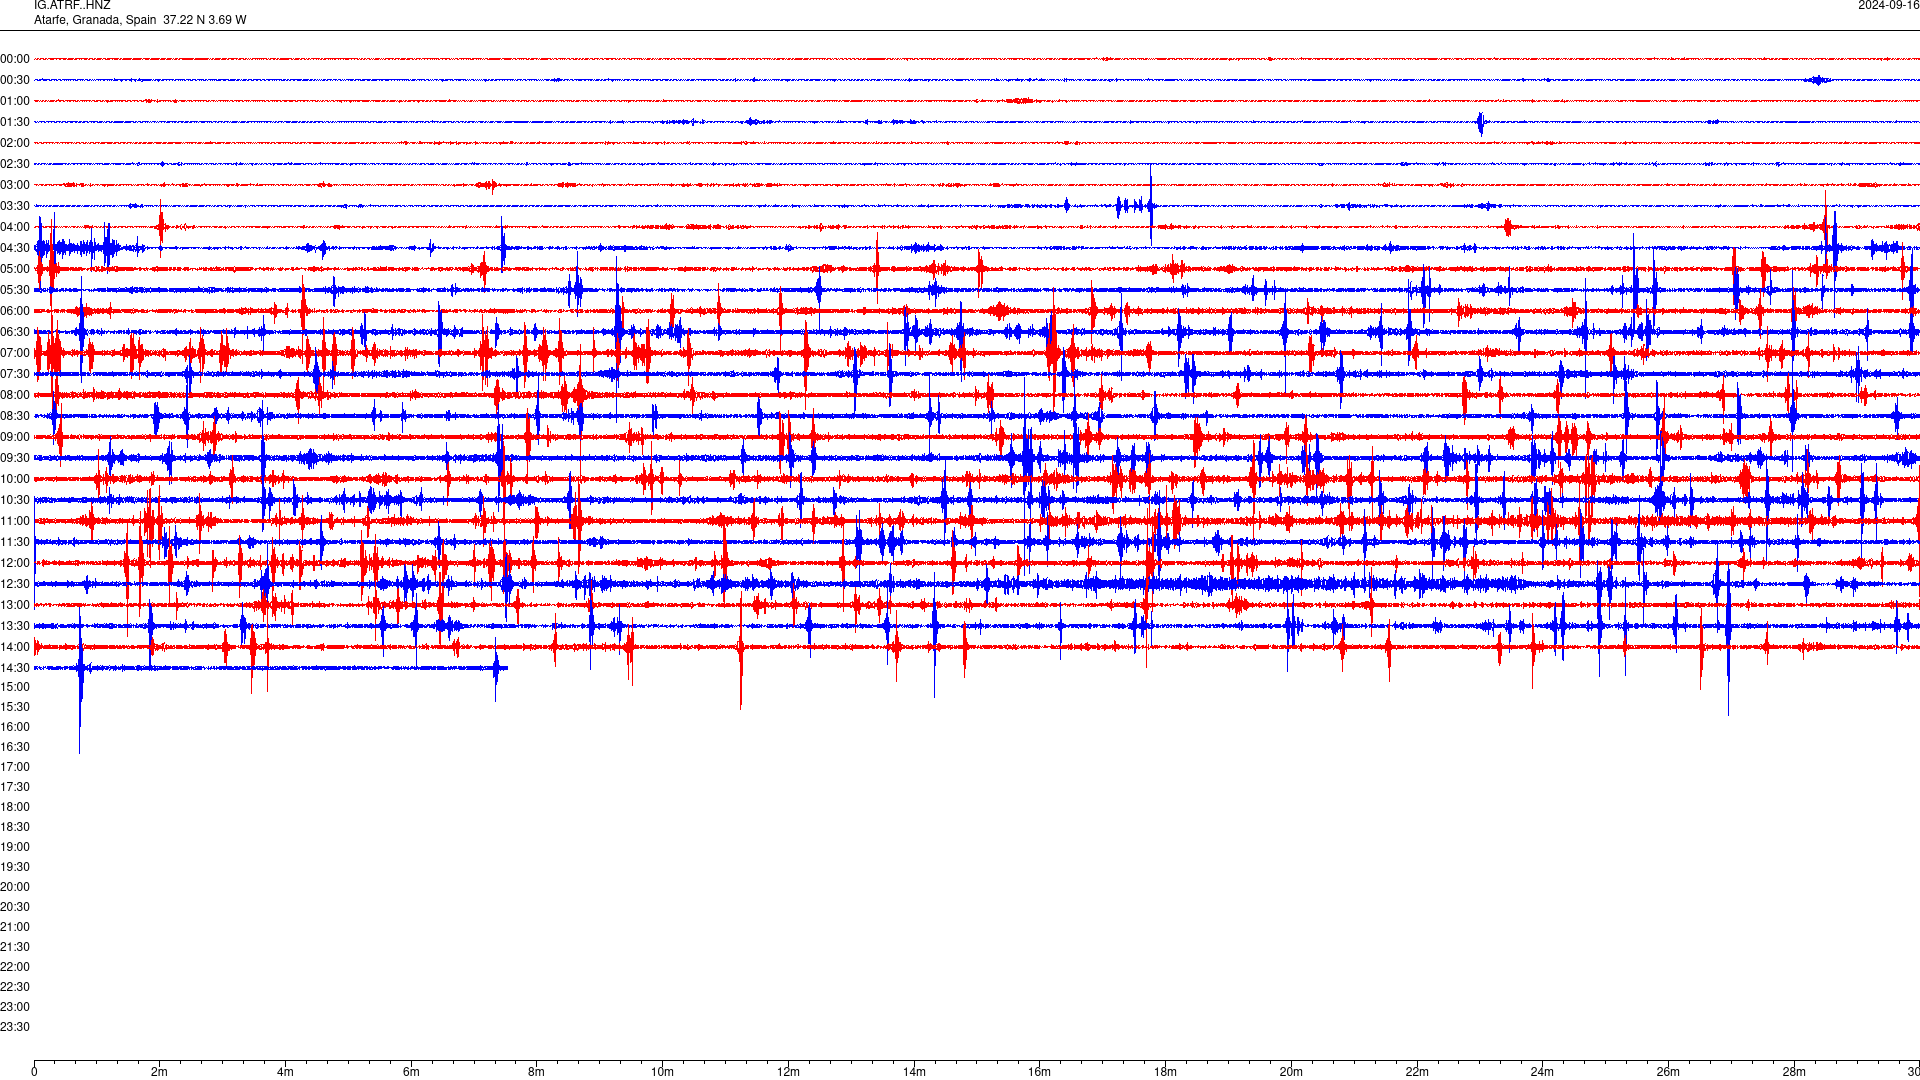The width and height of the screenshot is (1920, 1080).
Task: Select the 12:00 time row label
Action: [15, 563]
